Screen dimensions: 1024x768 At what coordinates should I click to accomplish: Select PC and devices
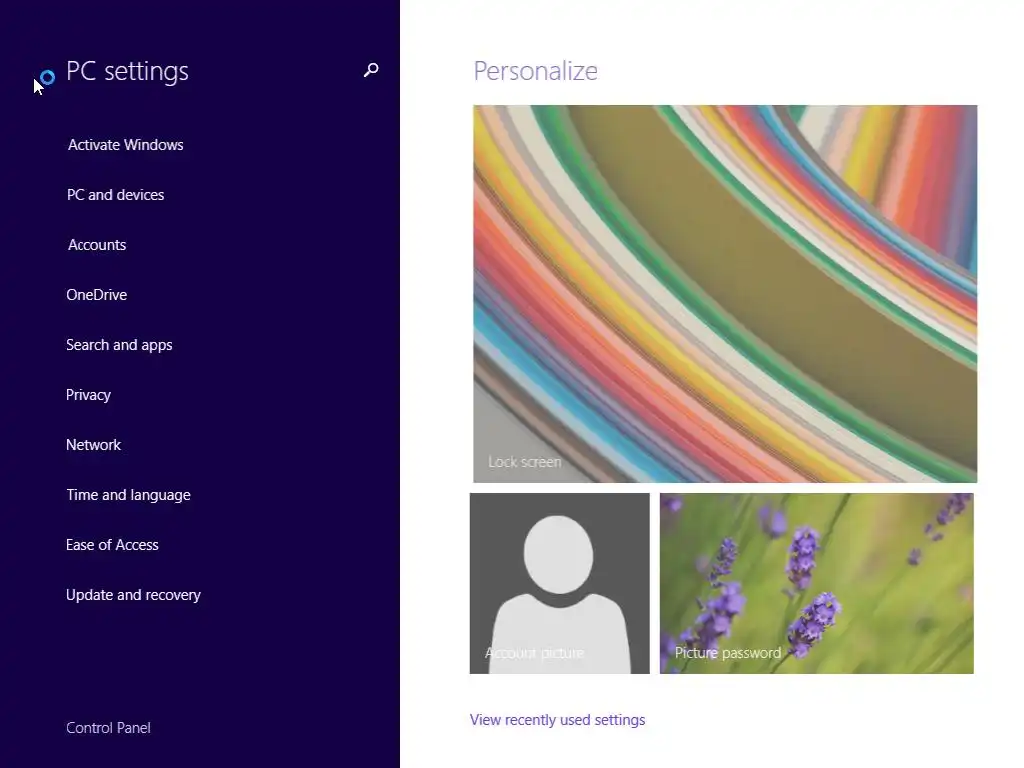[x=116, y=195]
